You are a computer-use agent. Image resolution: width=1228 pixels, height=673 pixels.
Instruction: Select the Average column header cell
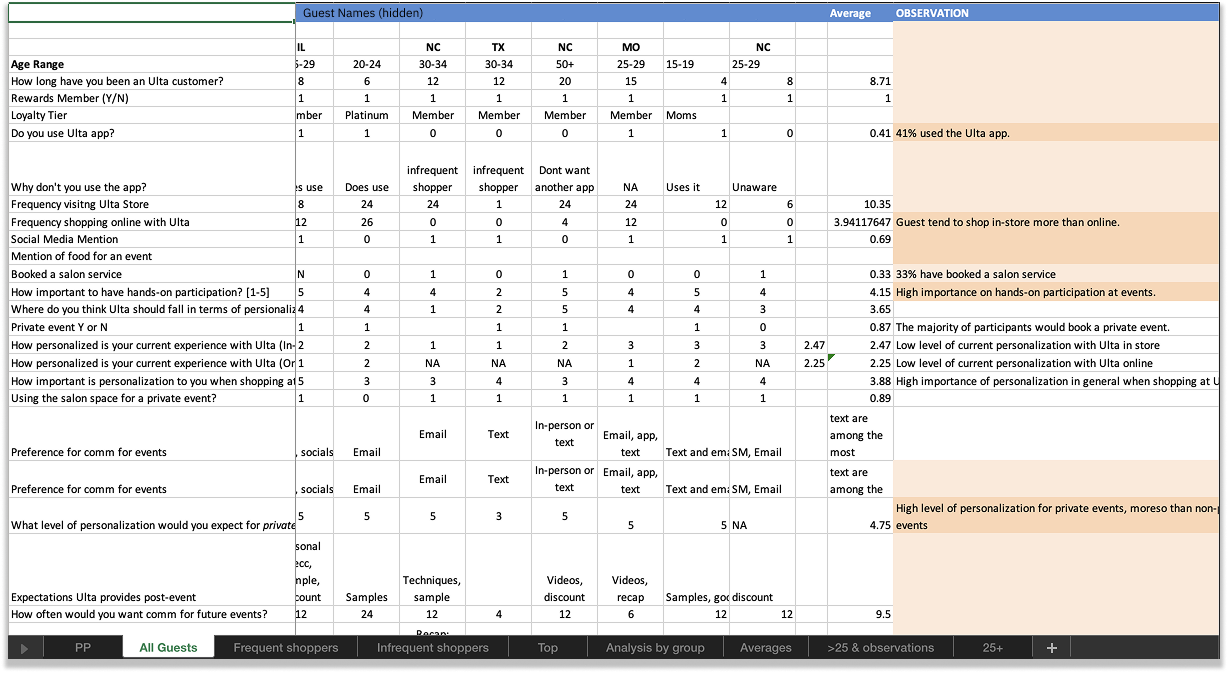pos(850,14)
